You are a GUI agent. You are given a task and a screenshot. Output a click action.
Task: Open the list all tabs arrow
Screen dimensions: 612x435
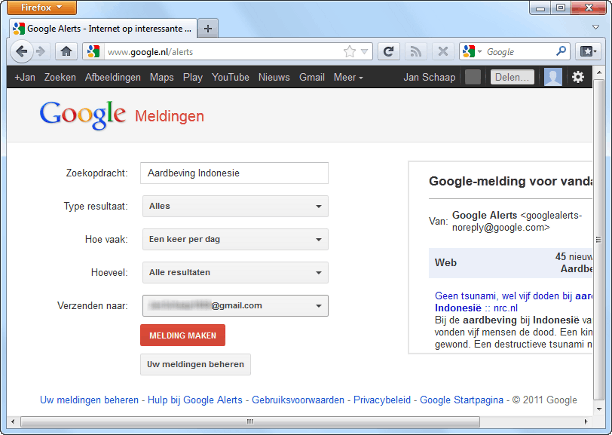(596, 27)
